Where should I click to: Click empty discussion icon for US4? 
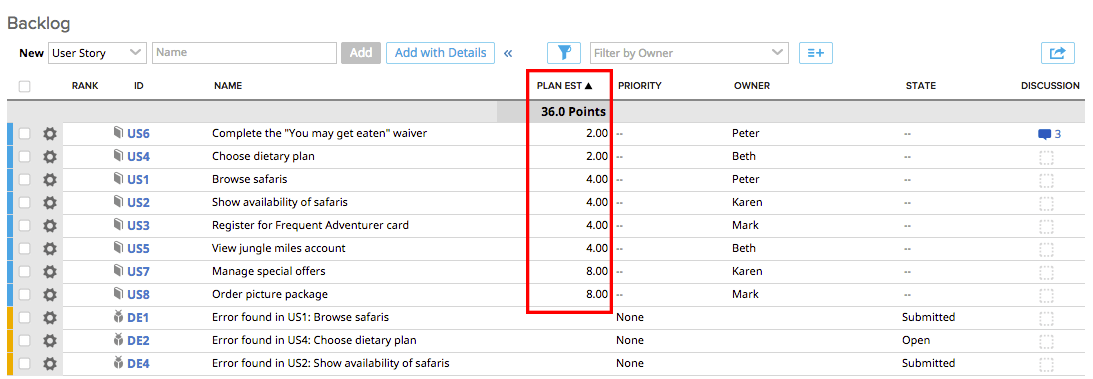[1046, 157]
